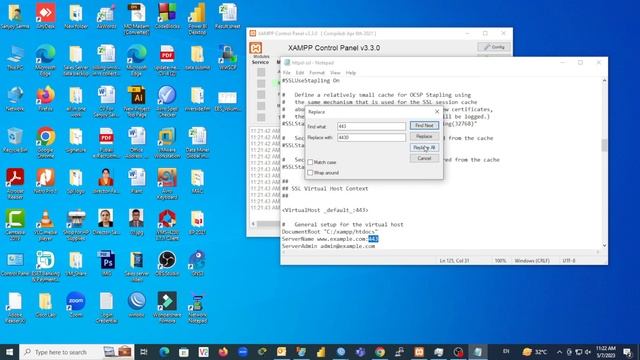
Task: Open the WinSCP desktop shortcut
Action: point(227,57)
